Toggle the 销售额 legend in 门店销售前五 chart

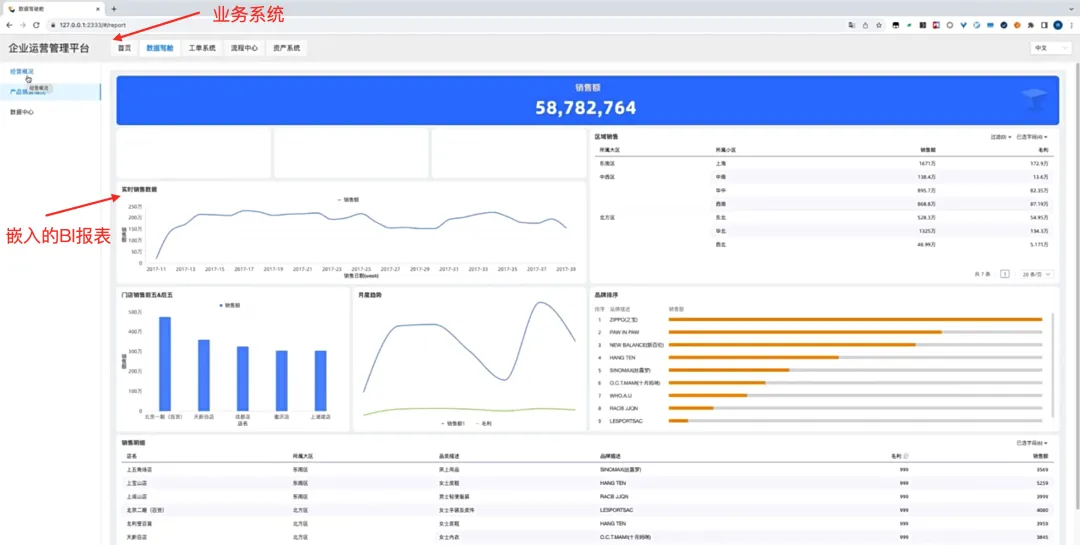pyautogui.click(x=229, y=305)
